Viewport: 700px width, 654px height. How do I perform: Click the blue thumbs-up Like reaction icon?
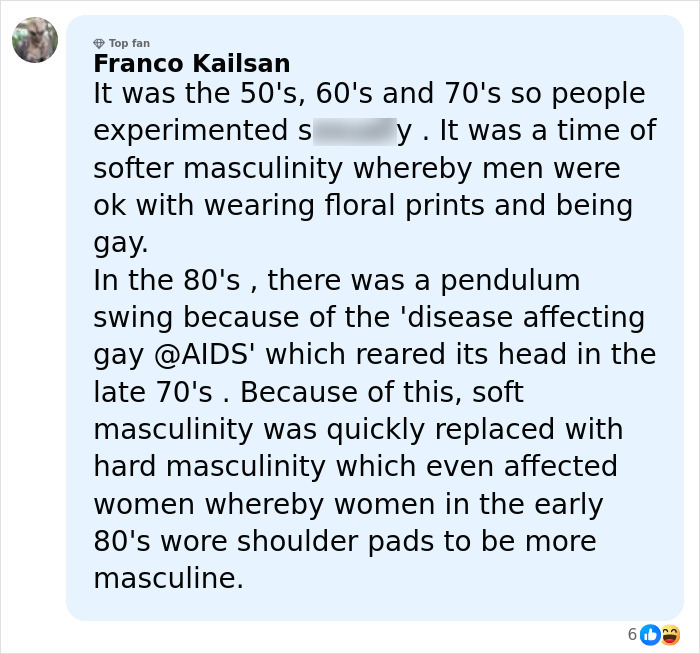click(650, 634)
